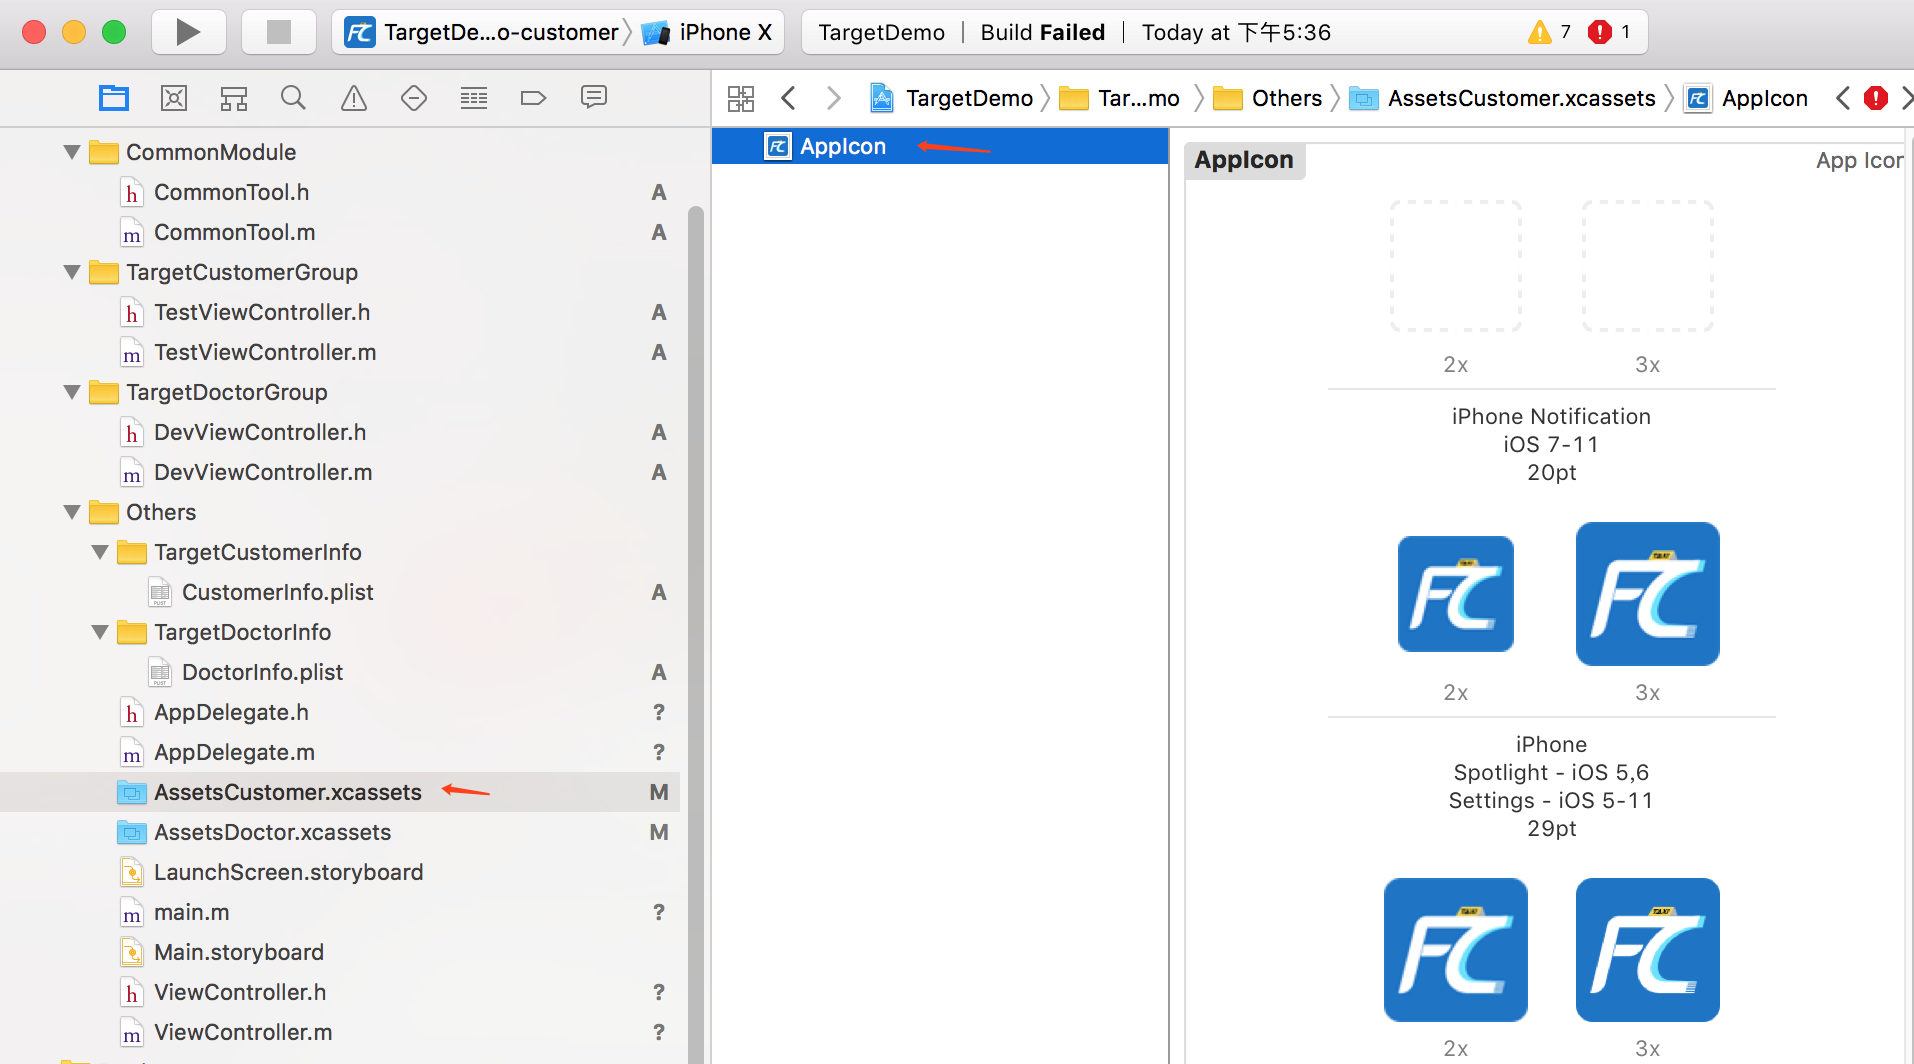
Task: Collapse the TargetDoctorGroup folder
Action: pyautogui.click(x=72, y=392)
